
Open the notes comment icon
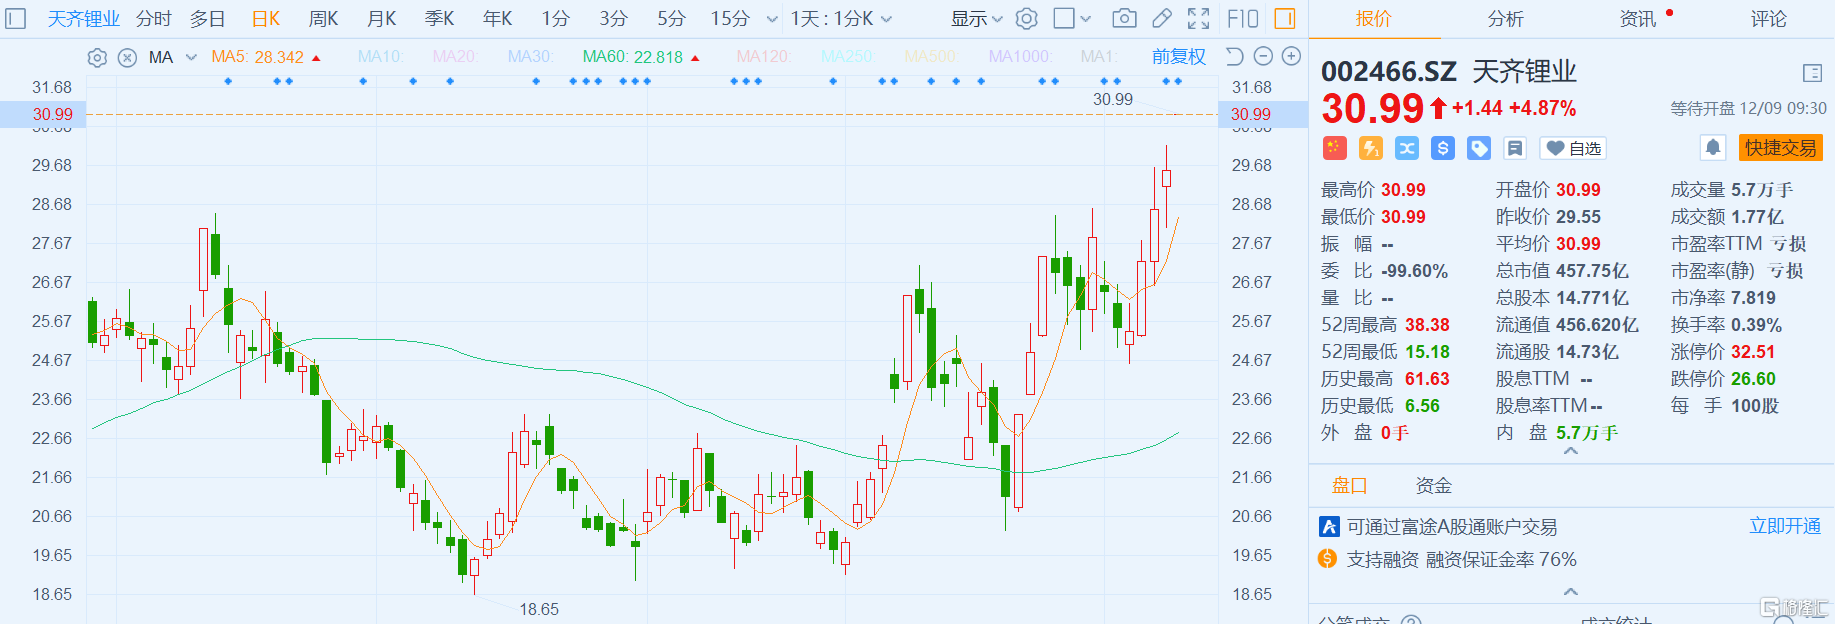1515,148
